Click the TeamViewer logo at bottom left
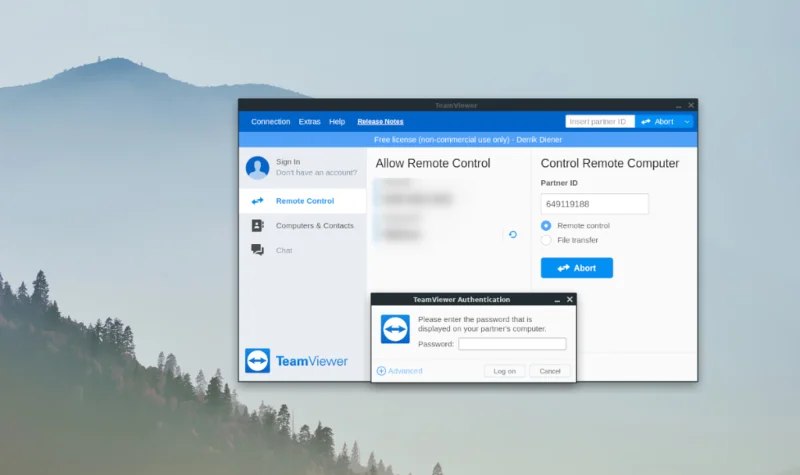This screenshot has width=800, height=475. click(x=296, y=361)
